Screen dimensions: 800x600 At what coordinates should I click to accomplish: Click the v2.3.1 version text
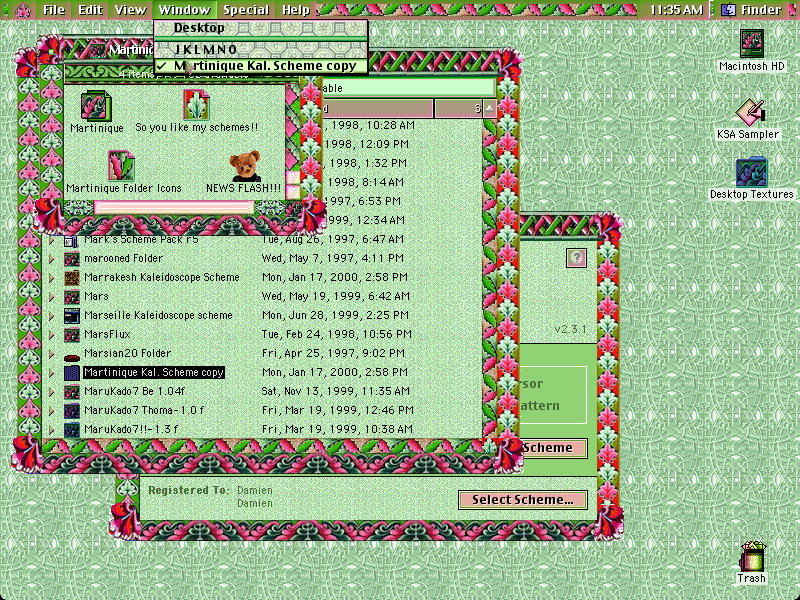570,330
